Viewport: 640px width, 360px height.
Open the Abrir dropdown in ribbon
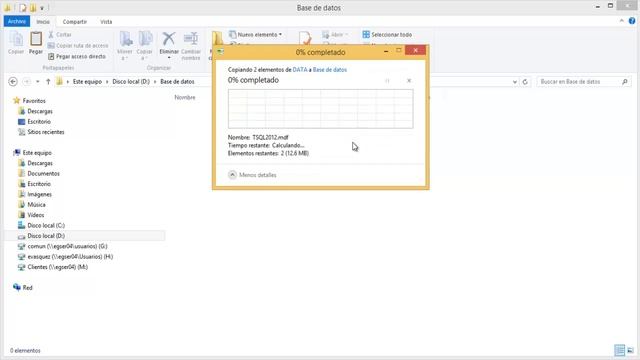[336, 35]
